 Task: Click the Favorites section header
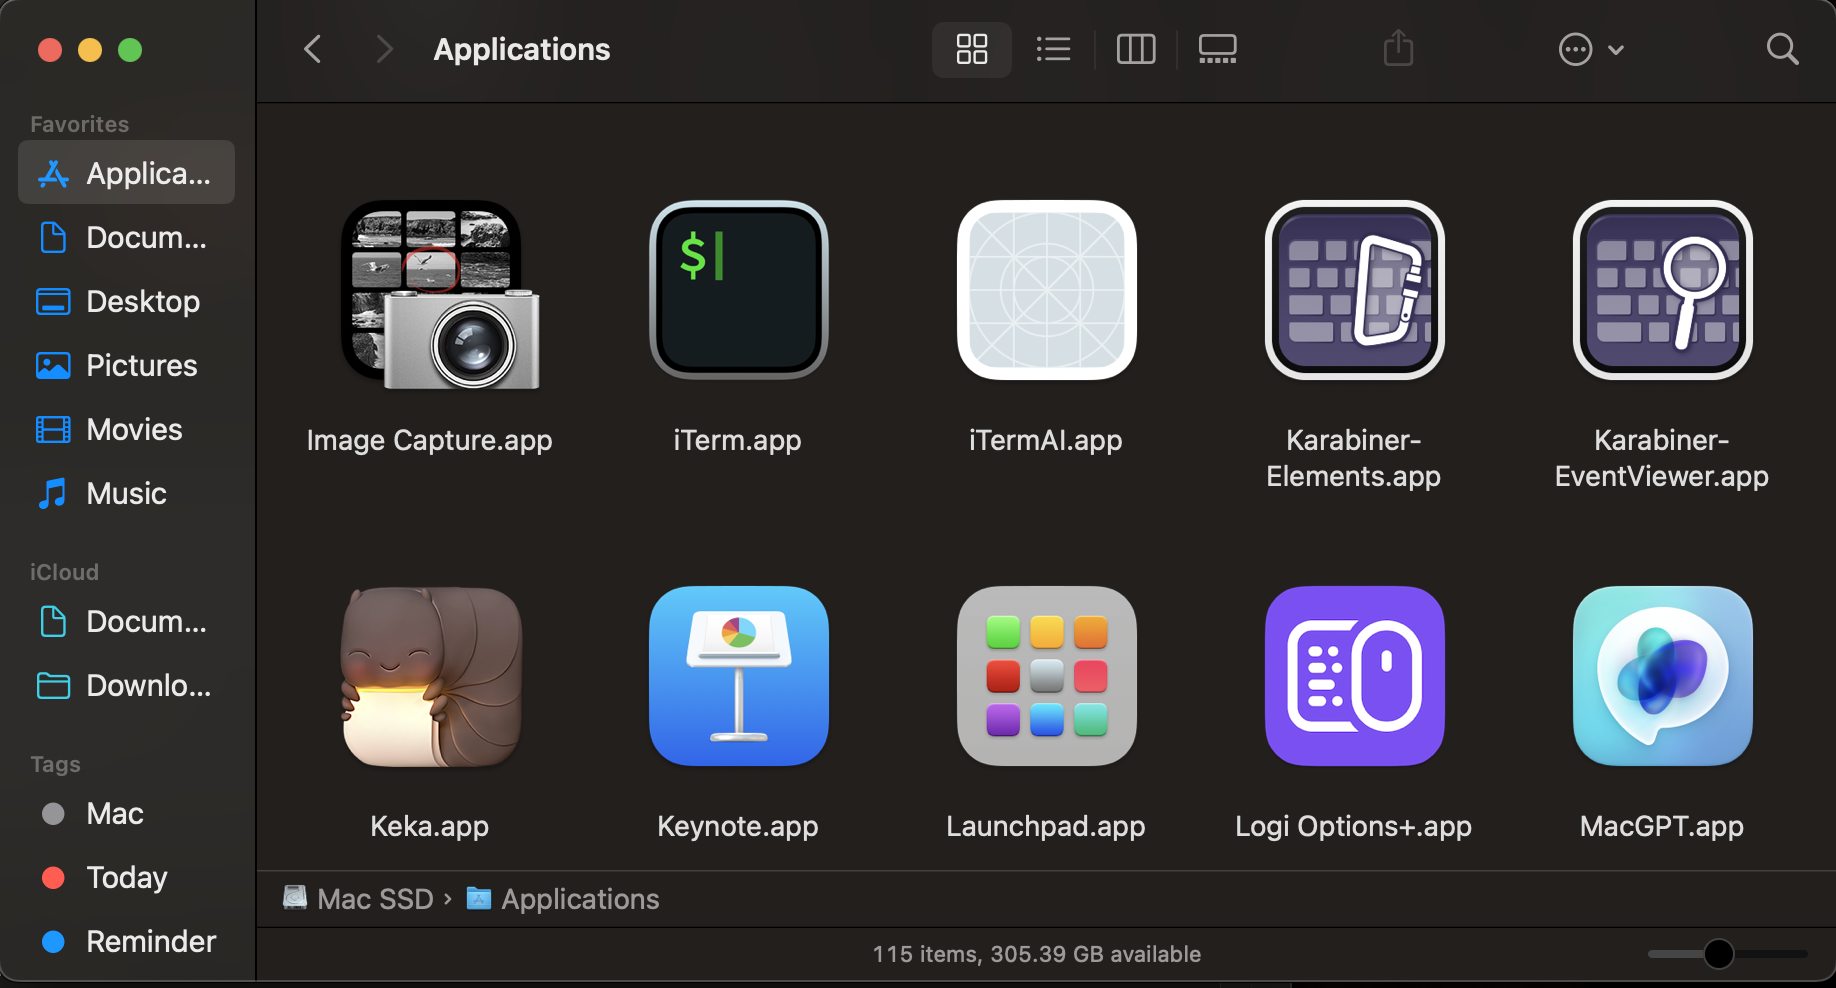tap(80, 124)
